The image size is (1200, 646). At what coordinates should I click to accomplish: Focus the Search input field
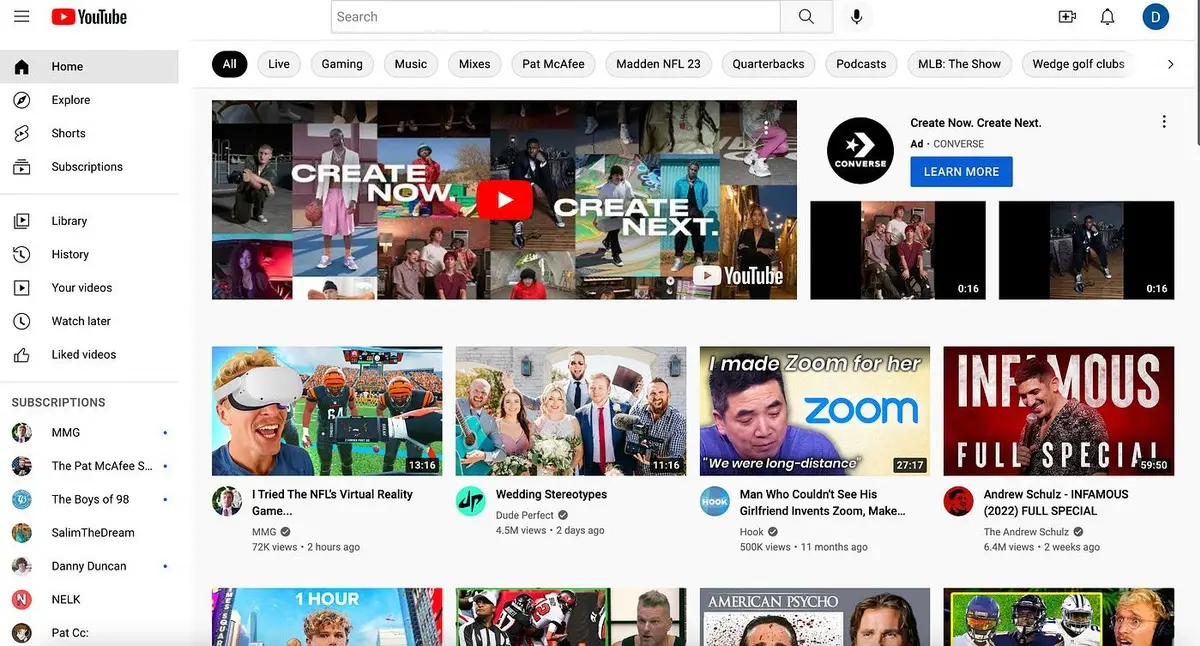[555, 17]
